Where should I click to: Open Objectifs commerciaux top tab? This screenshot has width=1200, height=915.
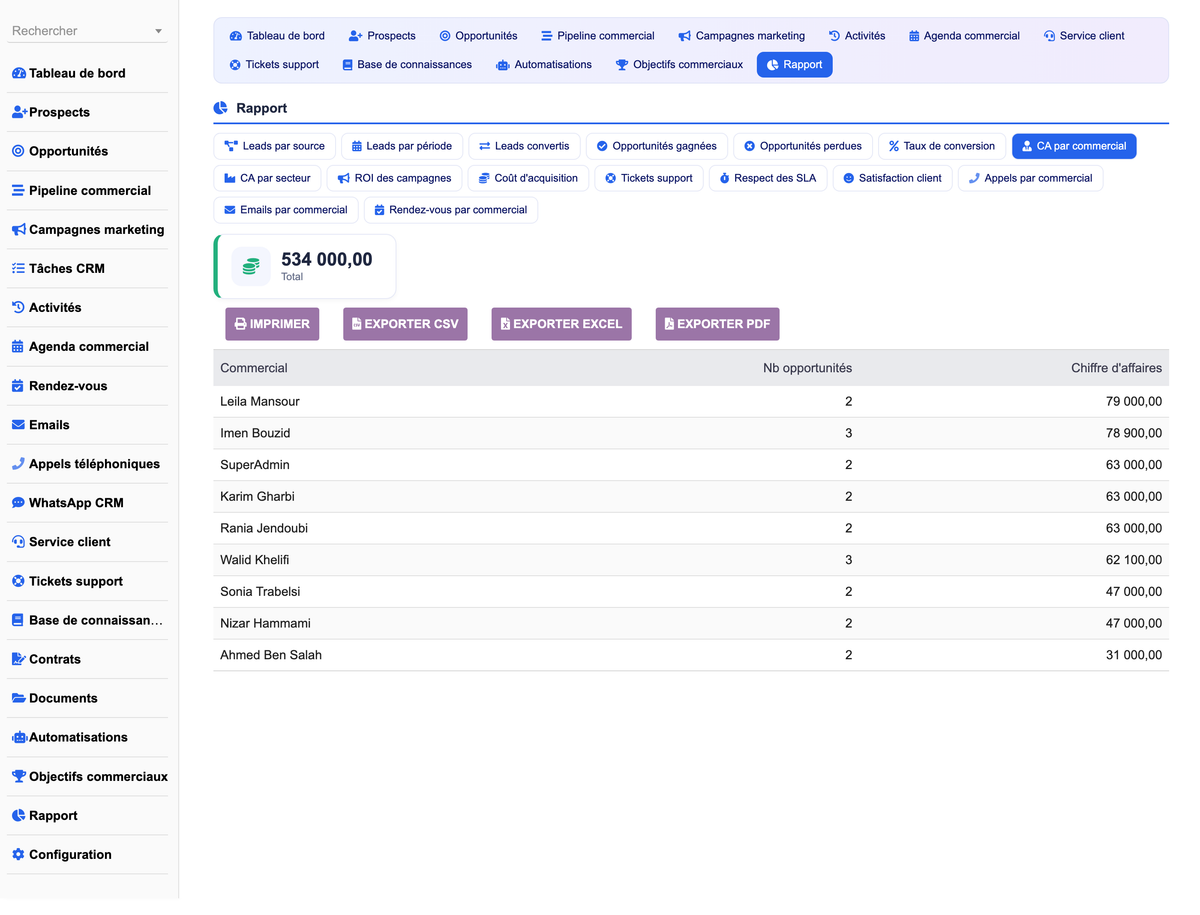coord(679,65)
